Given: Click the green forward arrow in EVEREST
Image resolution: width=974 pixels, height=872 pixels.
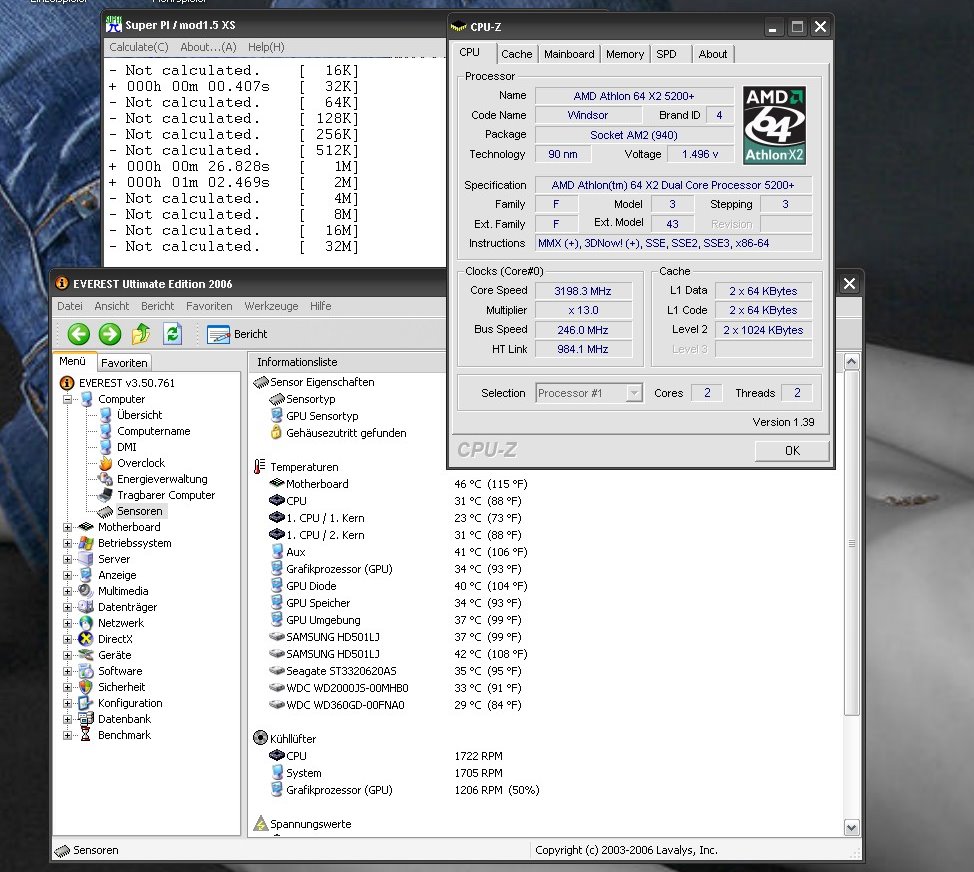Looking at the screenshot, I should [x=110, y=334].
